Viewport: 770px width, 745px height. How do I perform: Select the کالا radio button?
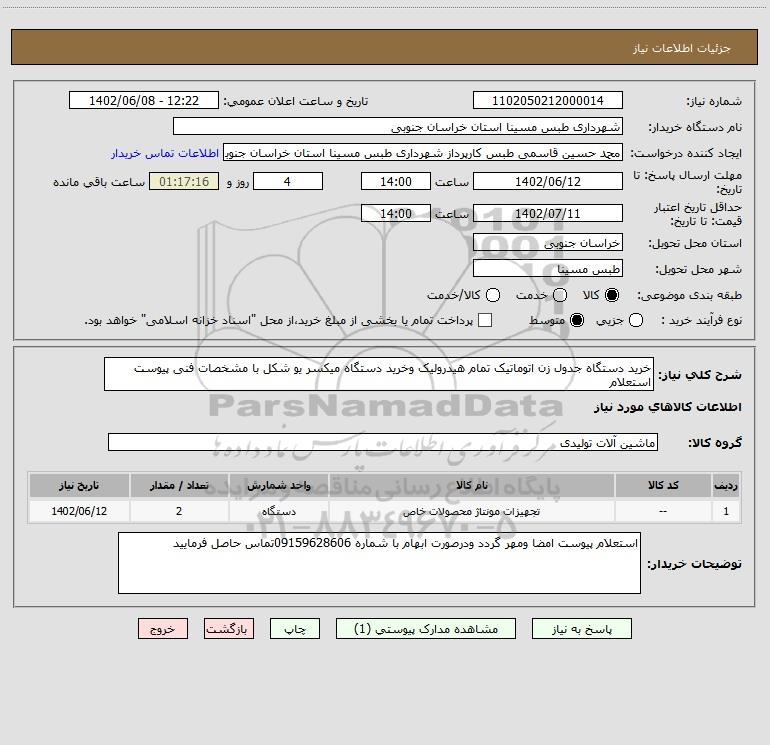point(612,295)
